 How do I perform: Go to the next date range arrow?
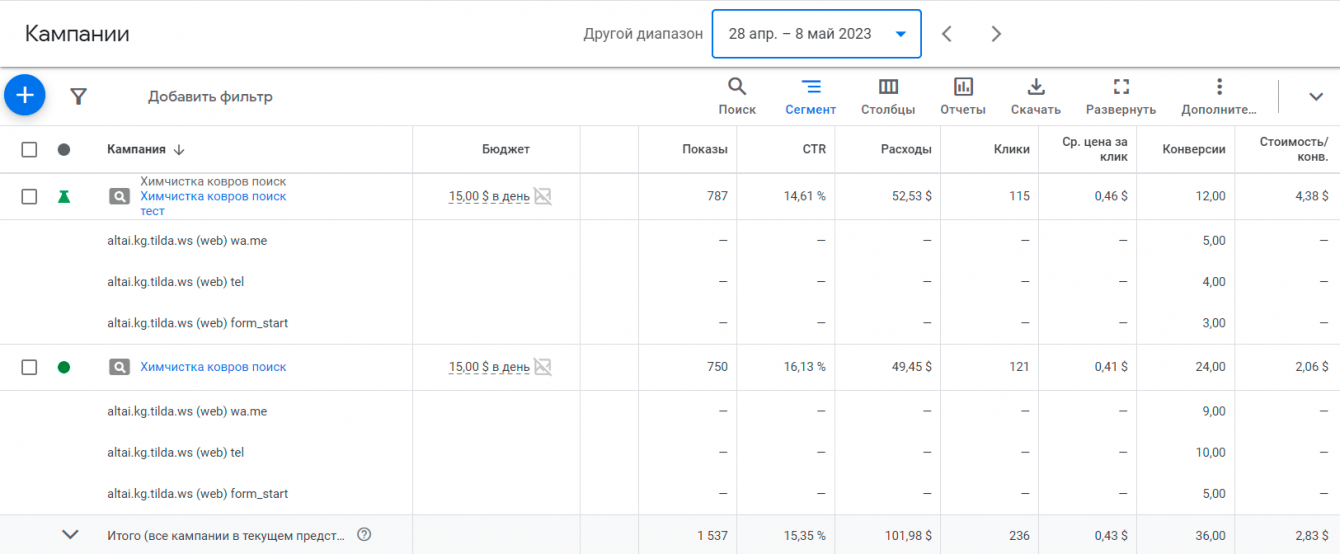tap(996, 34)
